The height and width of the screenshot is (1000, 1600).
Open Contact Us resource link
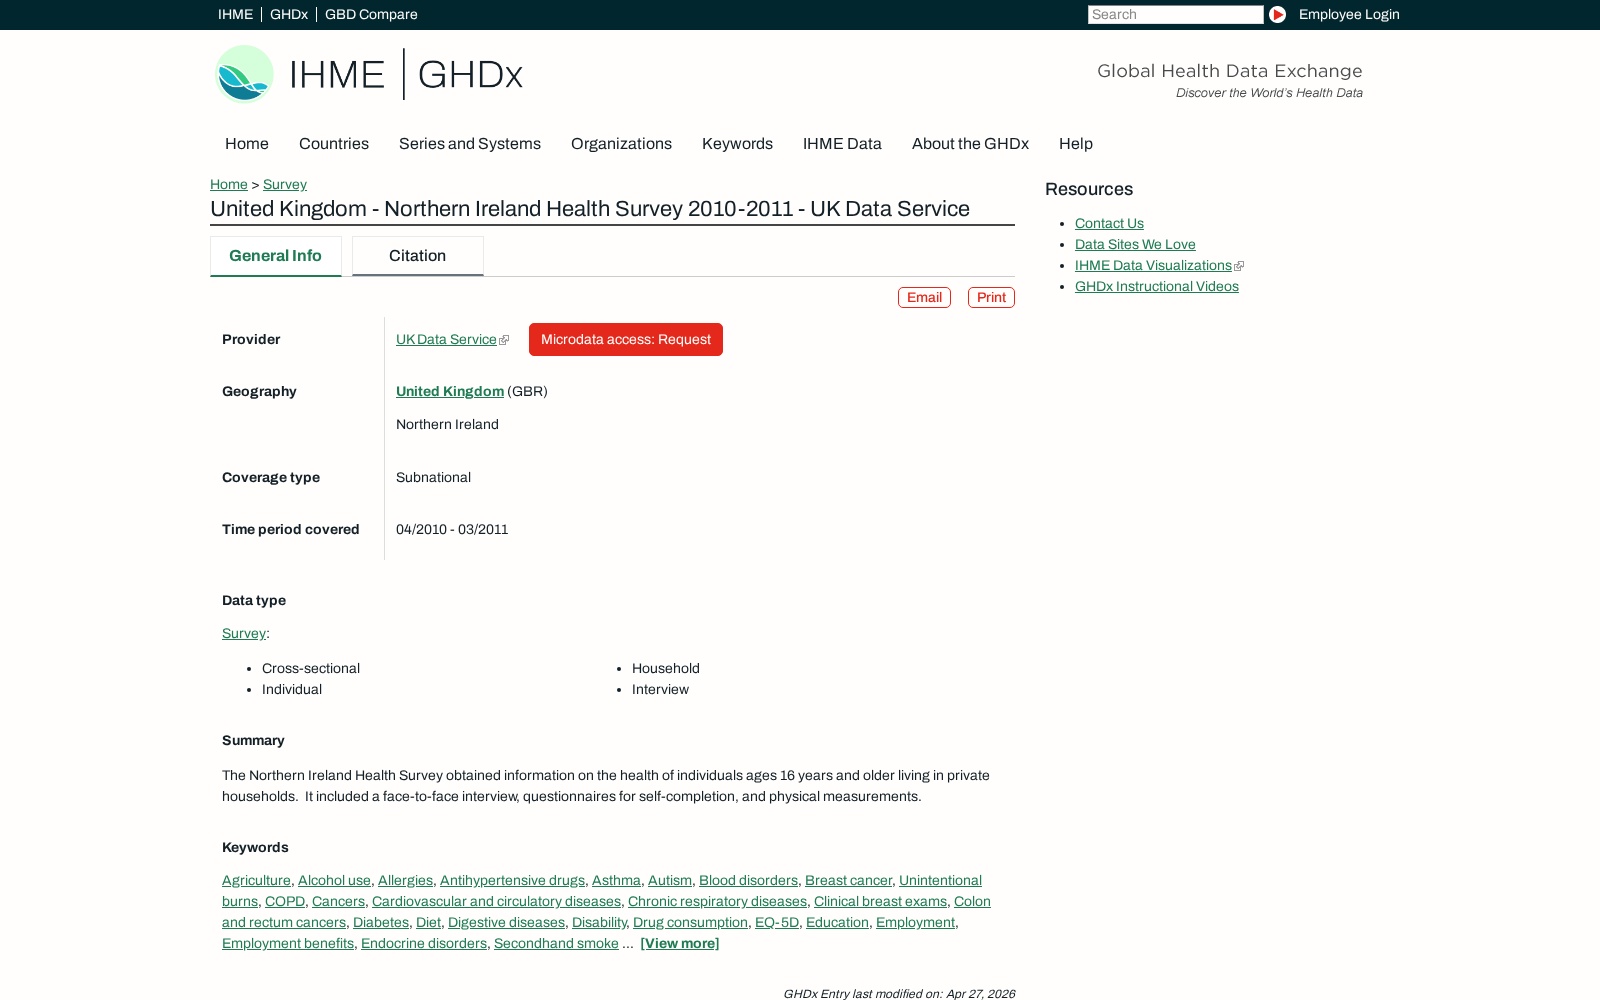[1109, 224]
